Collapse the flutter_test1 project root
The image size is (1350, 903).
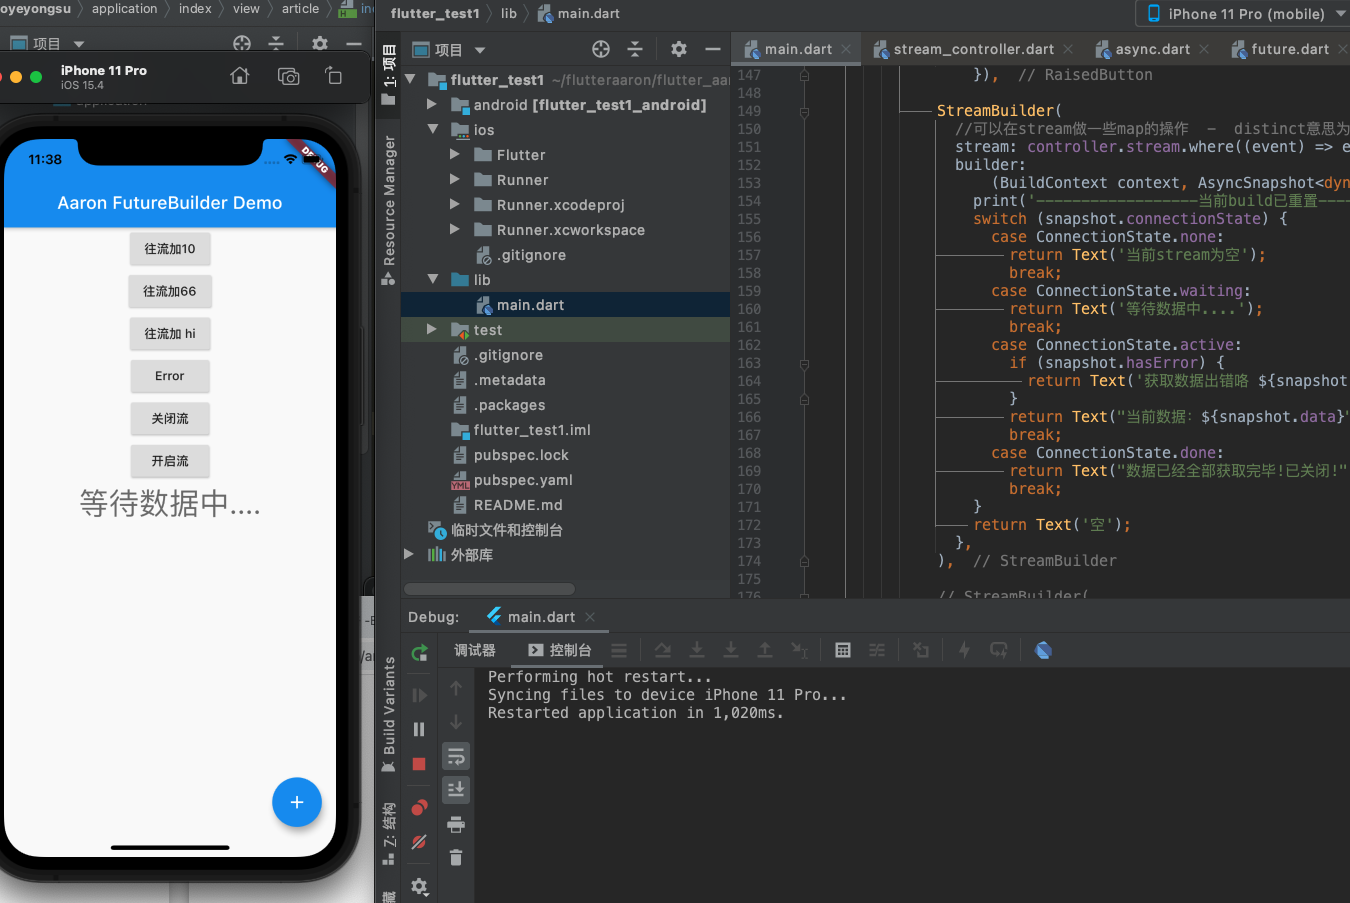tap(410, 79)
